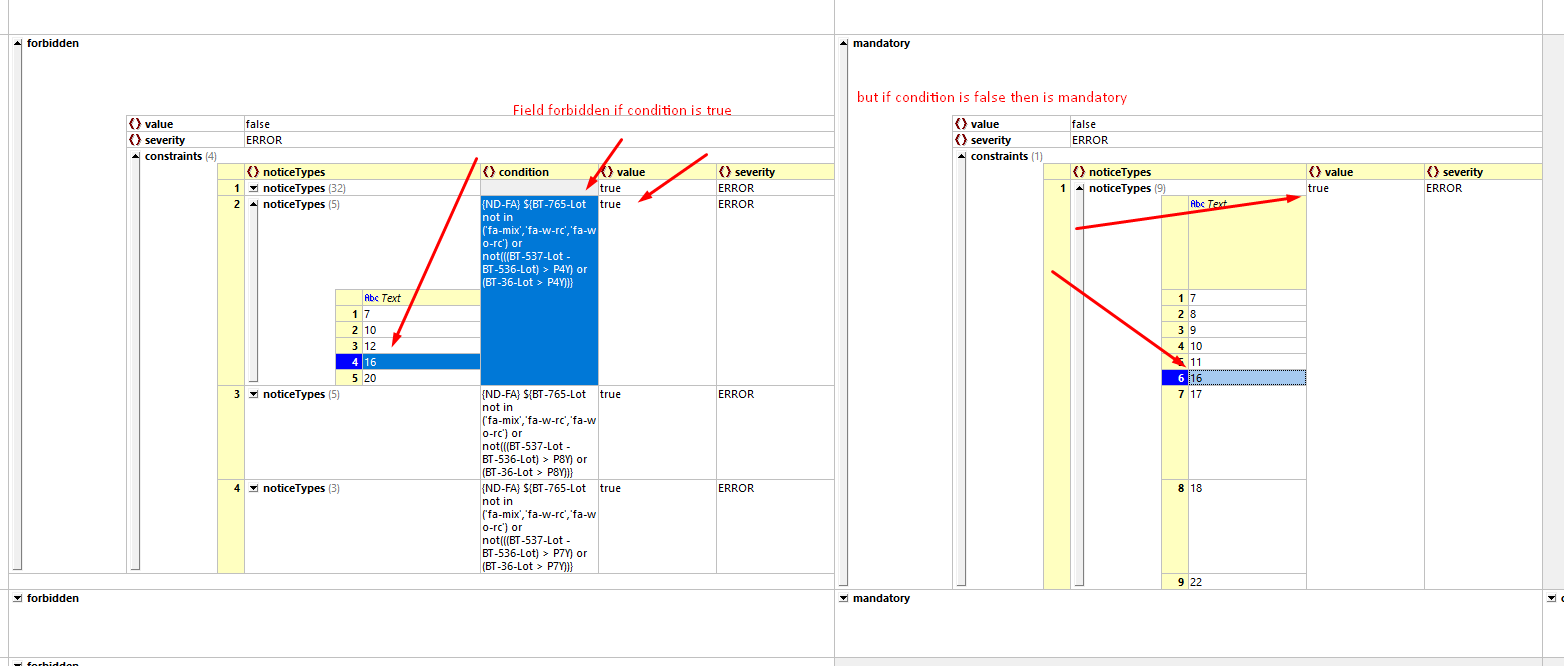
Task: Select the condition cell containing P7Y
Action: click(x=539, y=526)
